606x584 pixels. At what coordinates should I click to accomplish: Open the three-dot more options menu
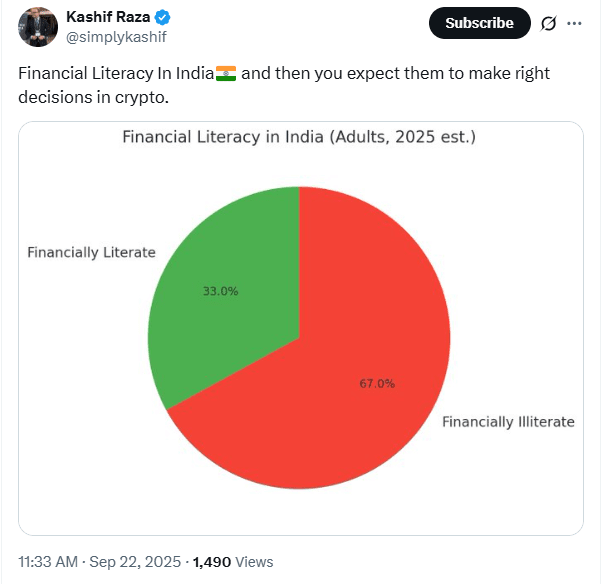(x=574, y=24)
